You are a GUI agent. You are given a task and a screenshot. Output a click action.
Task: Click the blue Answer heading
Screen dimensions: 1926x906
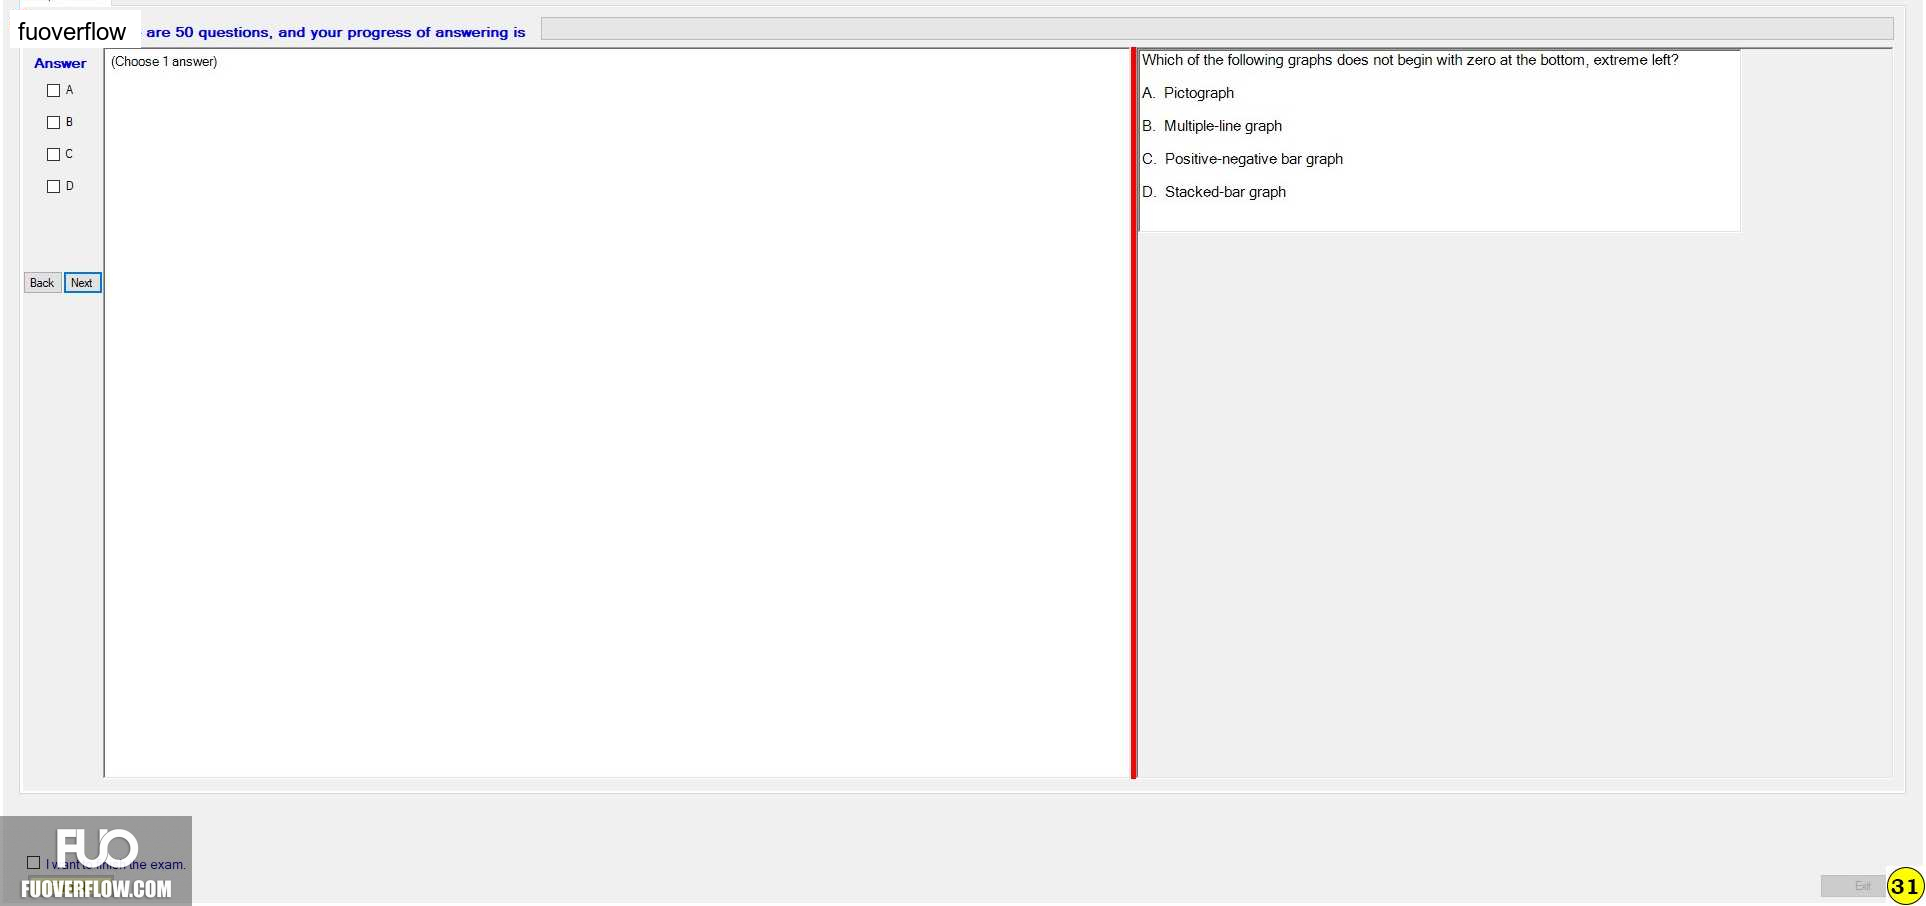tap(60, 63)
